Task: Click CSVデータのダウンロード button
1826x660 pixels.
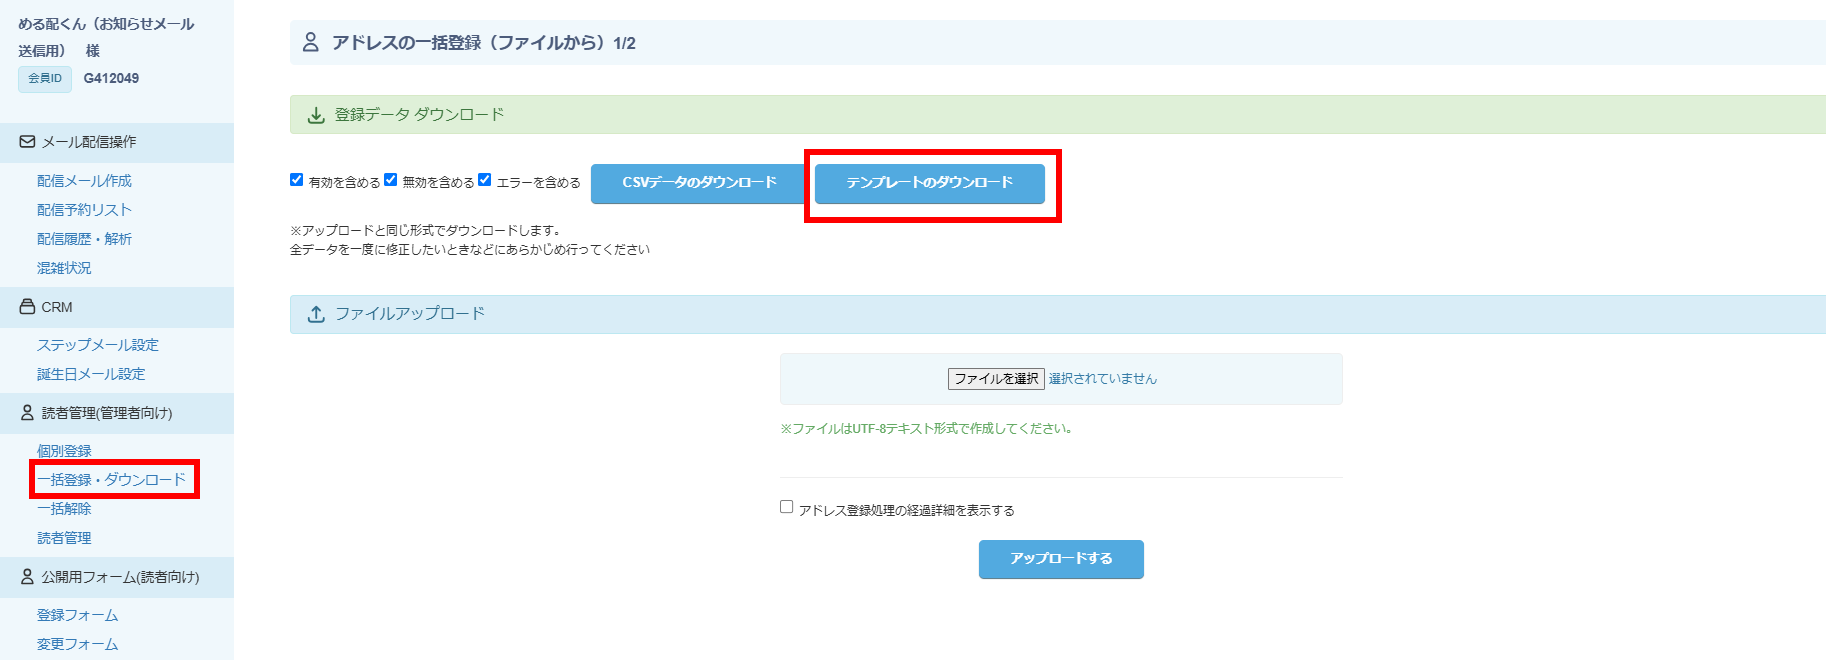Action: 699,183
